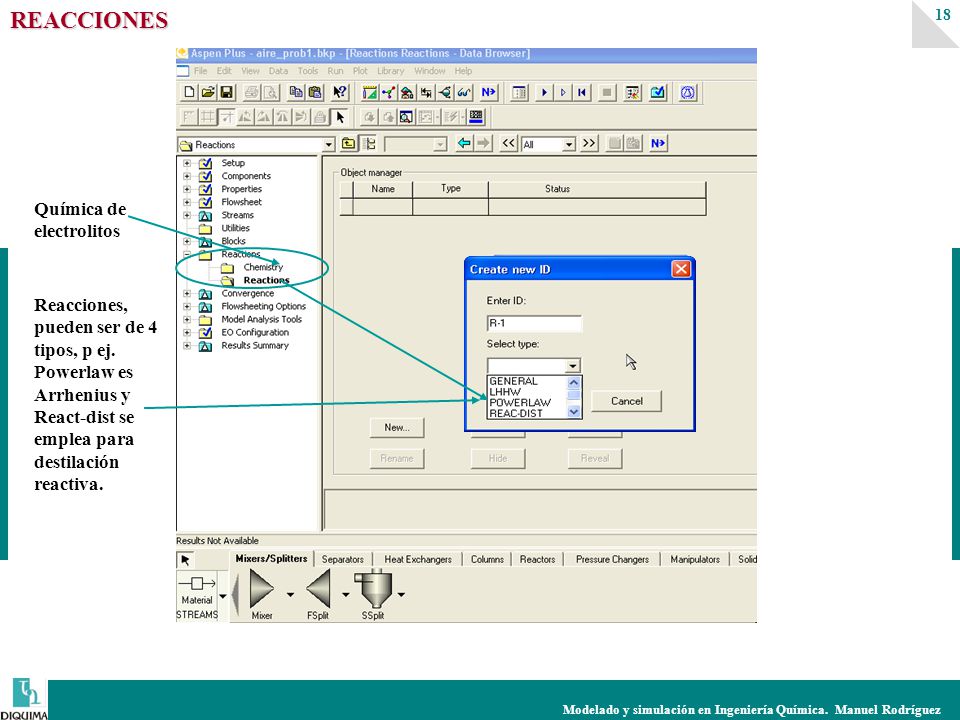960x720 pixels.
Task: Expand the Components tree node
Action: (x=187, y=176)
